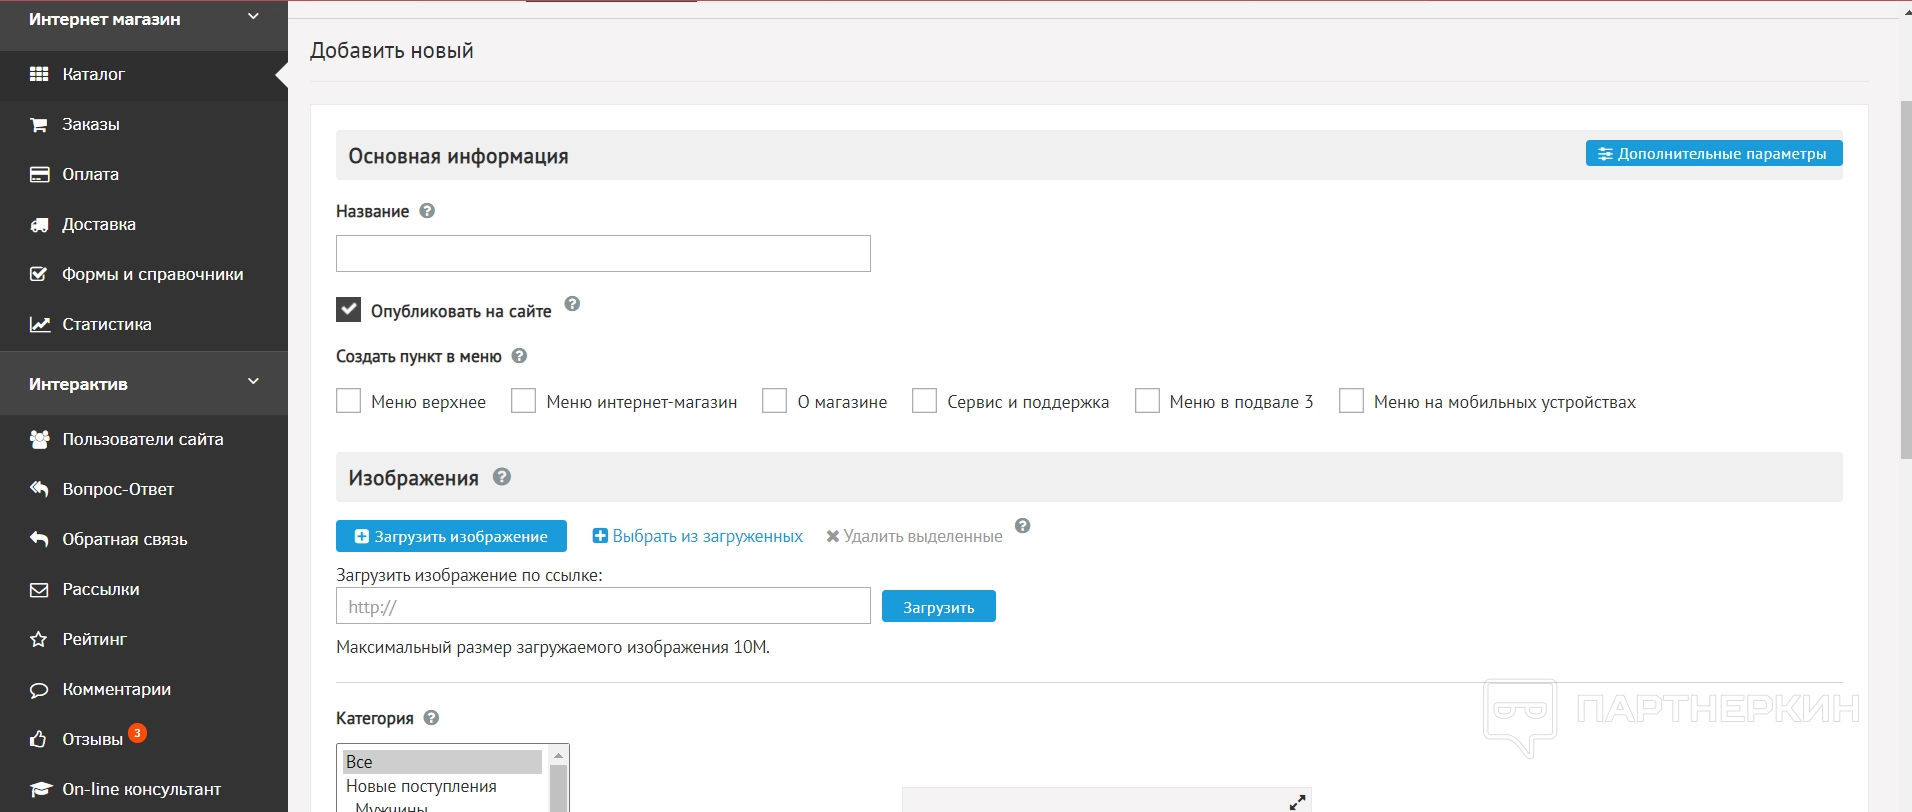Open the Отзывы section
The image size is (1912, 812).
(x=144, y=739)
